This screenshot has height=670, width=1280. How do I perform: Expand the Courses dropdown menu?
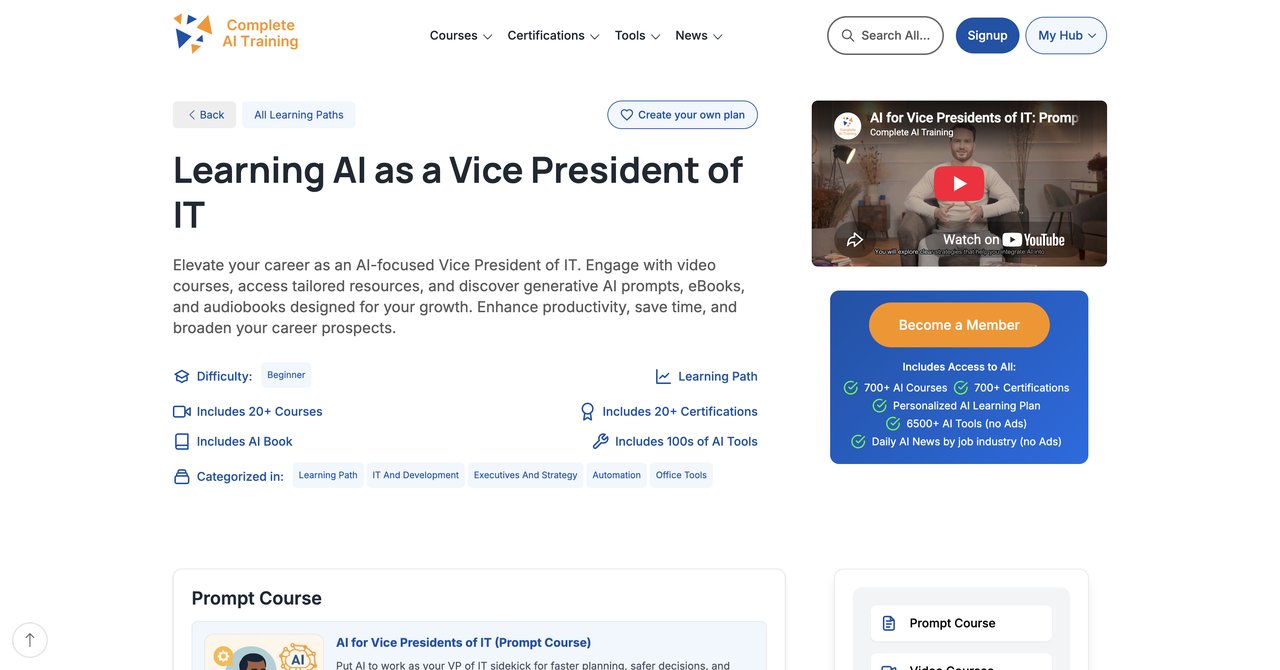461,35
